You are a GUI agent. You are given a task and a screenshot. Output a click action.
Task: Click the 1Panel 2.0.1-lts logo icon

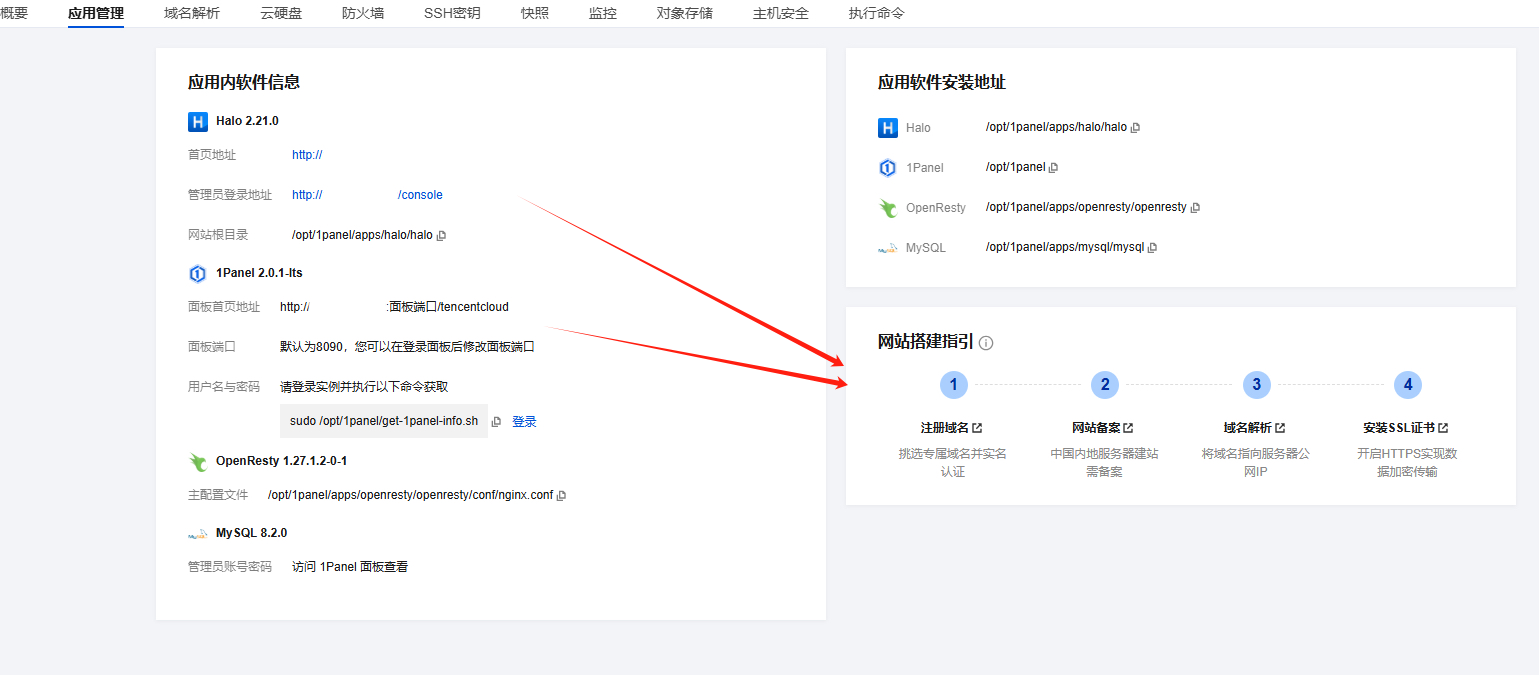[197, 274]
